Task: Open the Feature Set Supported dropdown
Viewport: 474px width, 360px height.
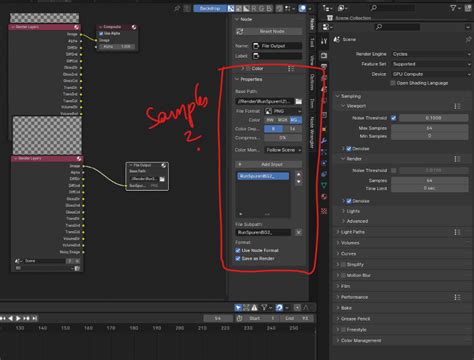Action: coord(431,64)
